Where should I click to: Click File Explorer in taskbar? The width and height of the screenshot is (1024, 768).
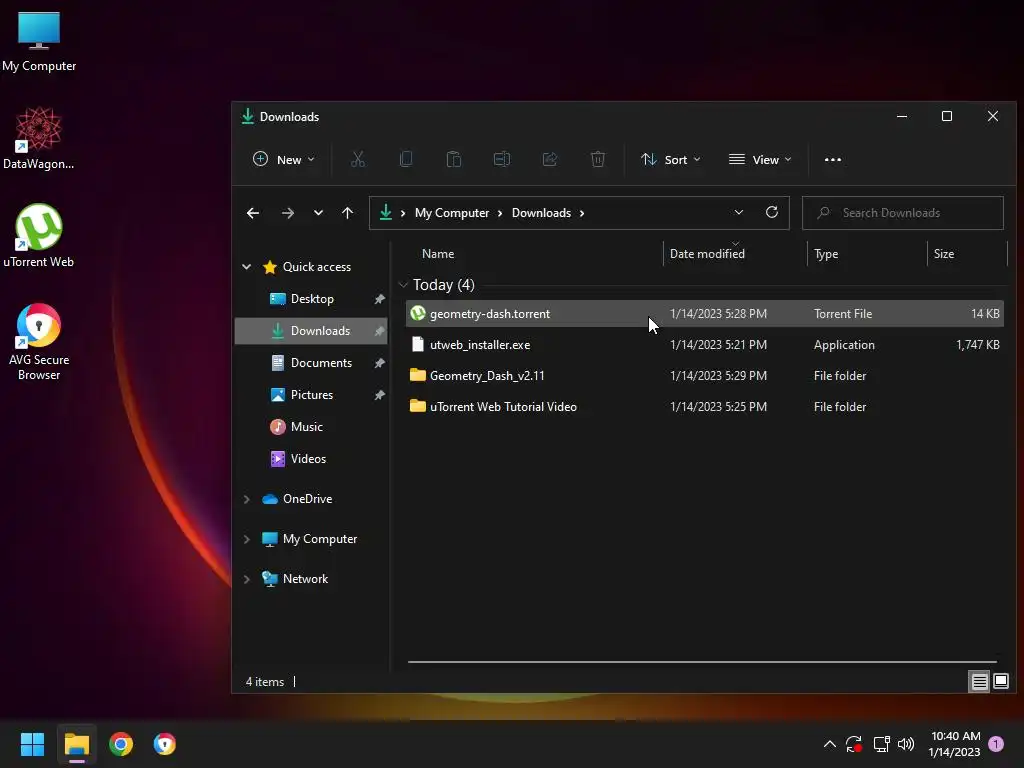coord(76,744)
